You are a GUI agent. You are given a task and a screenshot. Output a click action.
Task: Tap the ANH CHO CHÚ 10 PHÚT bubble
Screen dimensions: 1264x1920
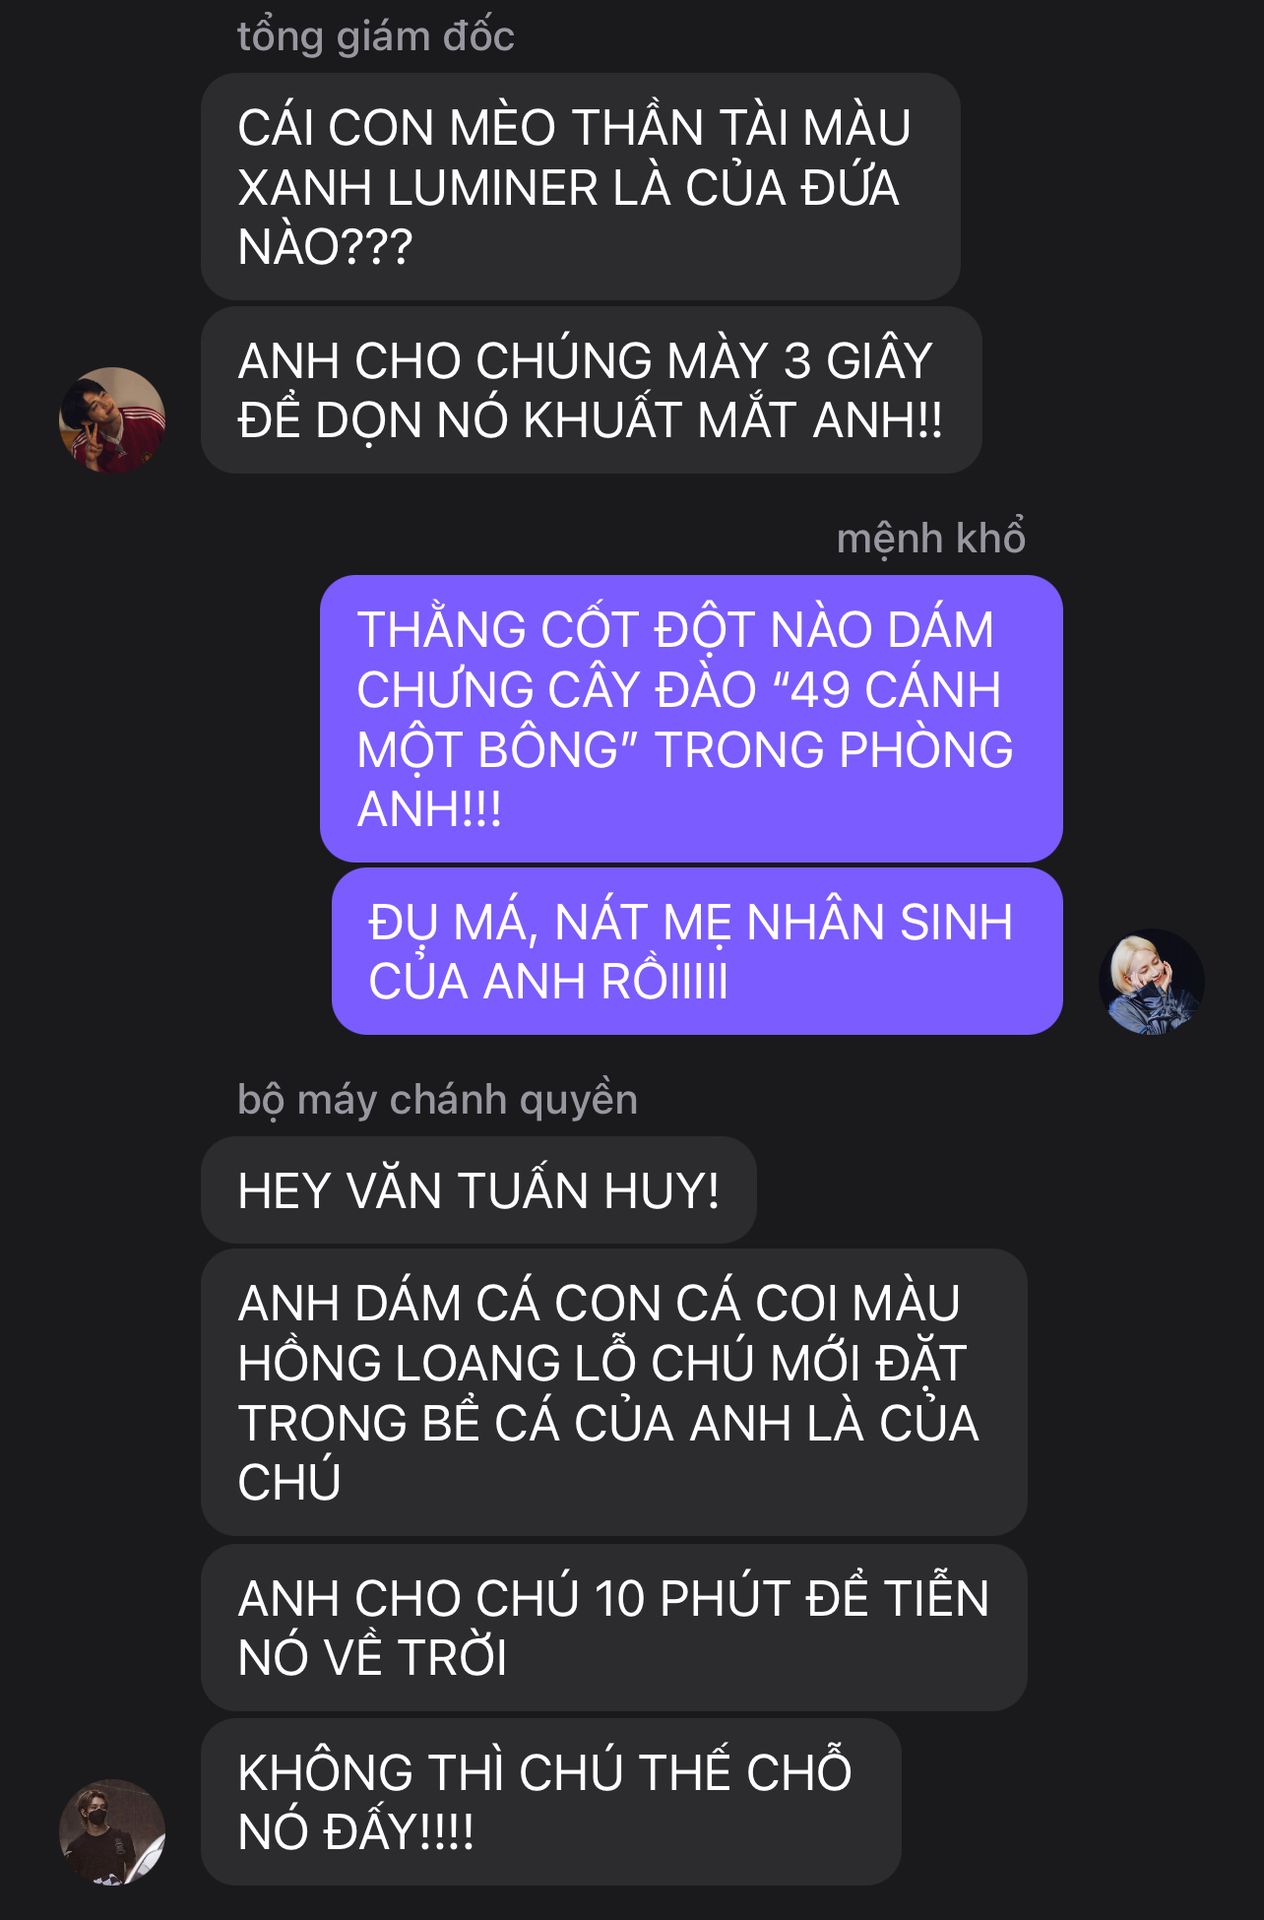coord(614,1627)
